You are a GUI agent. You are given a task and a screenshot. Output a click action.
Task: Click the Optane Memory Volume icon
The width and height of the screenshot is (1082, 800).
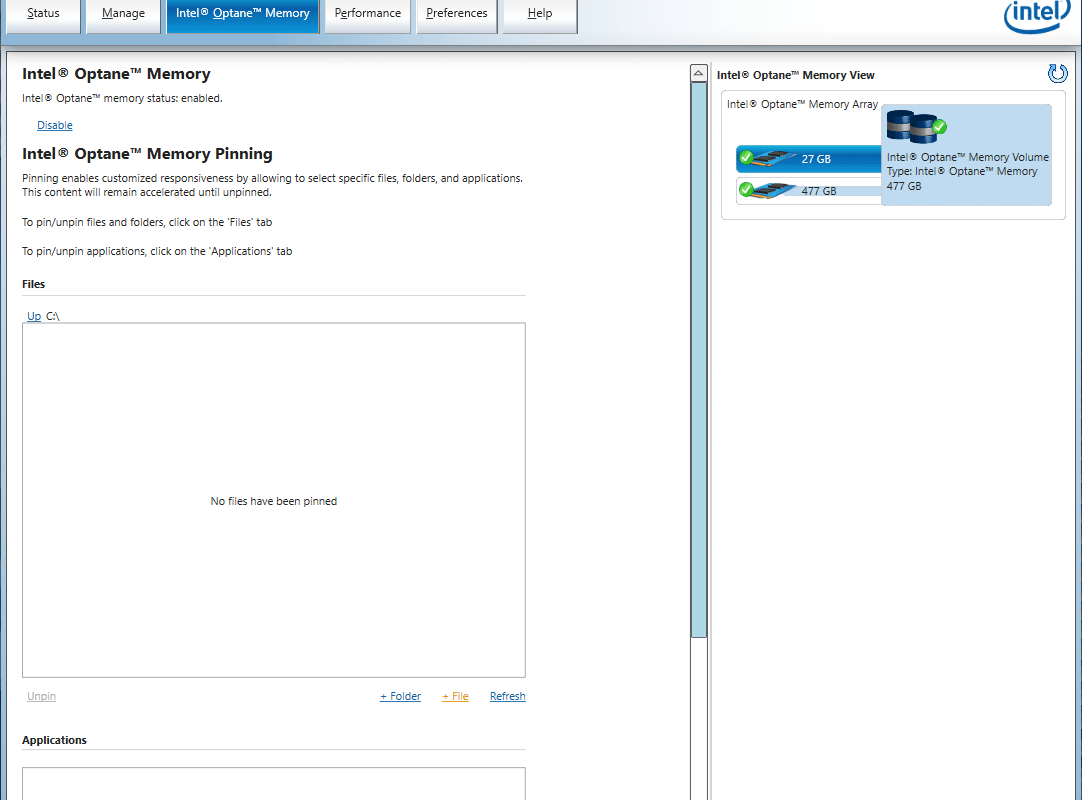[x=916, y=127]
